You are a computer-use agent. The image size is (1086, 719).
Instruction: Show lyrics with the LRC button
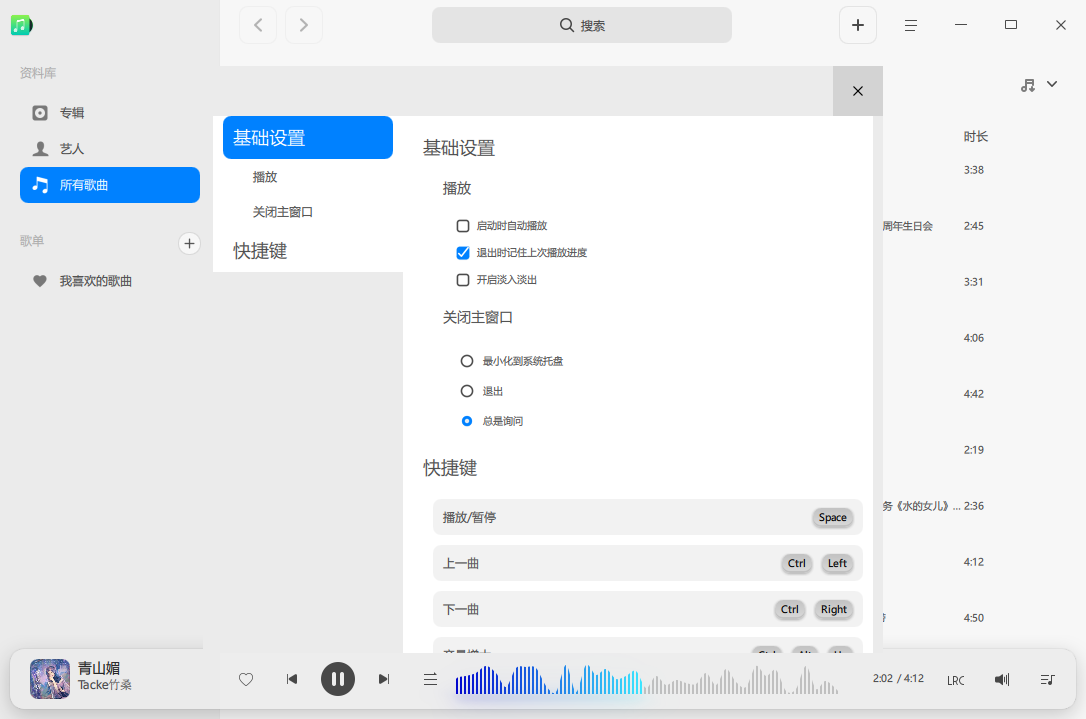956,680
